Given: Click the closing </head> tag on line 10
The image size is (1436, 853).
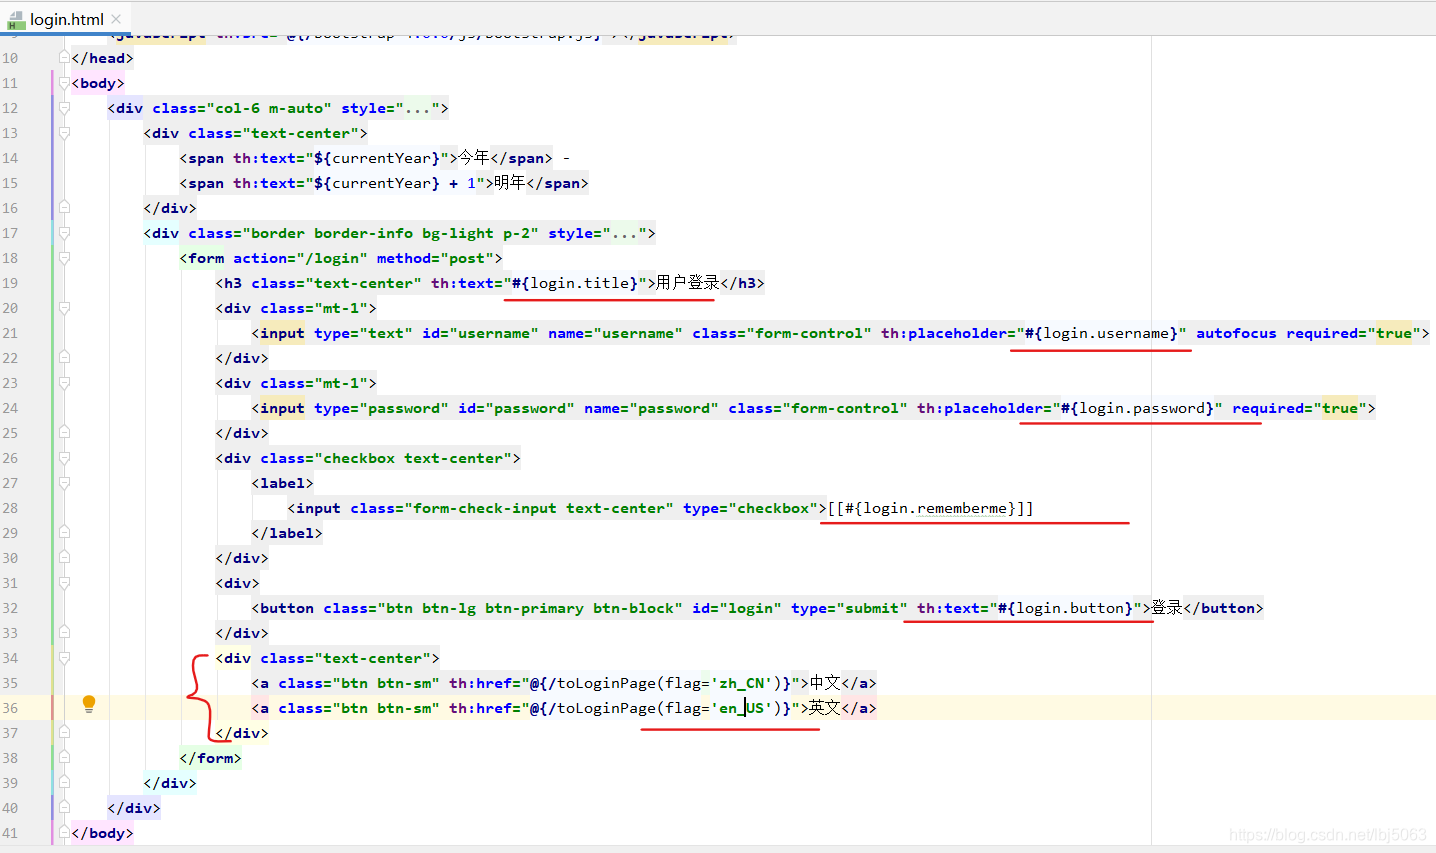Looking at the screenshot, I should click(x=102, y=58).
